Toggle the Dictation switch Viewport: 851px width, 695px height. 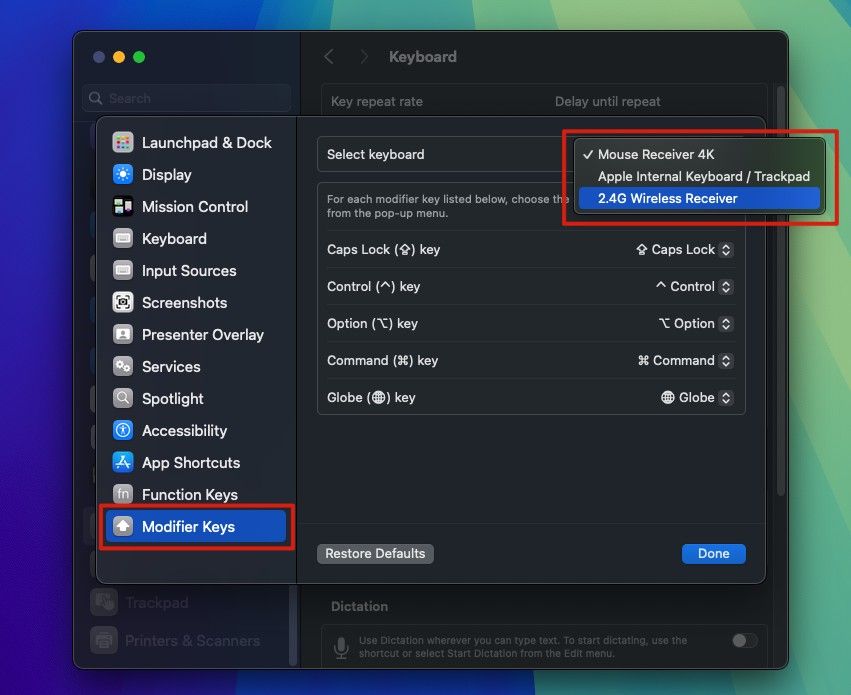pyautogui.click(x=744, y=641)
